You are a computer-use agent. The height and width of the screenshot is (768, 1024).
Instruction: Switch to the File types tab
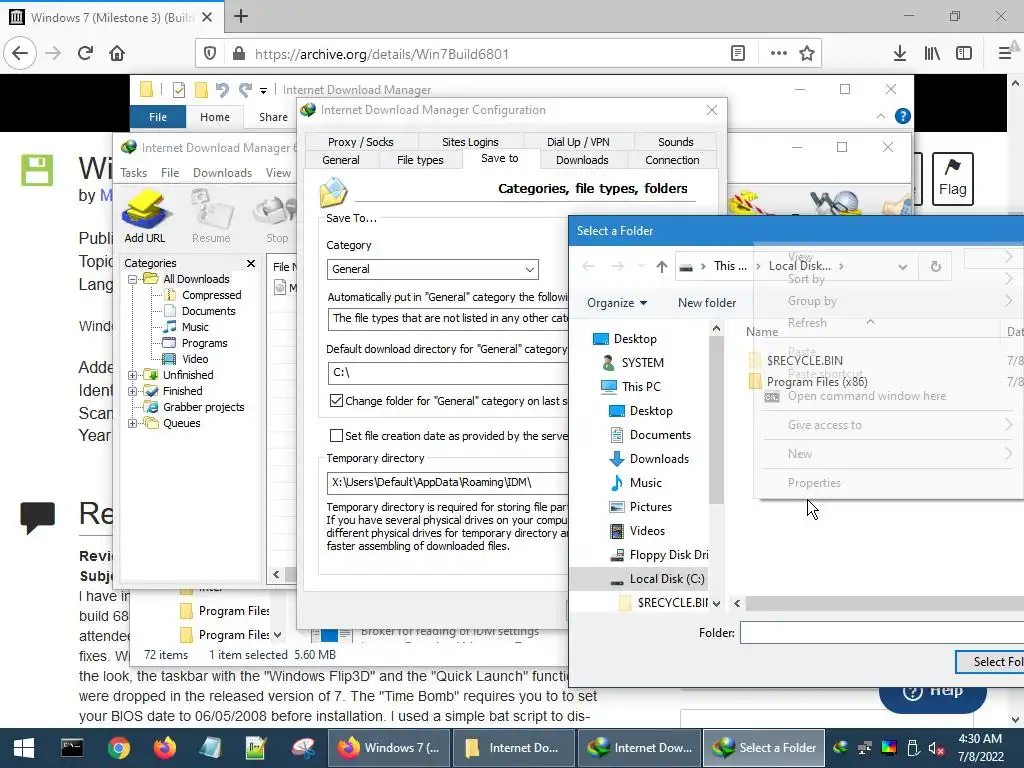tap(420, 160)
